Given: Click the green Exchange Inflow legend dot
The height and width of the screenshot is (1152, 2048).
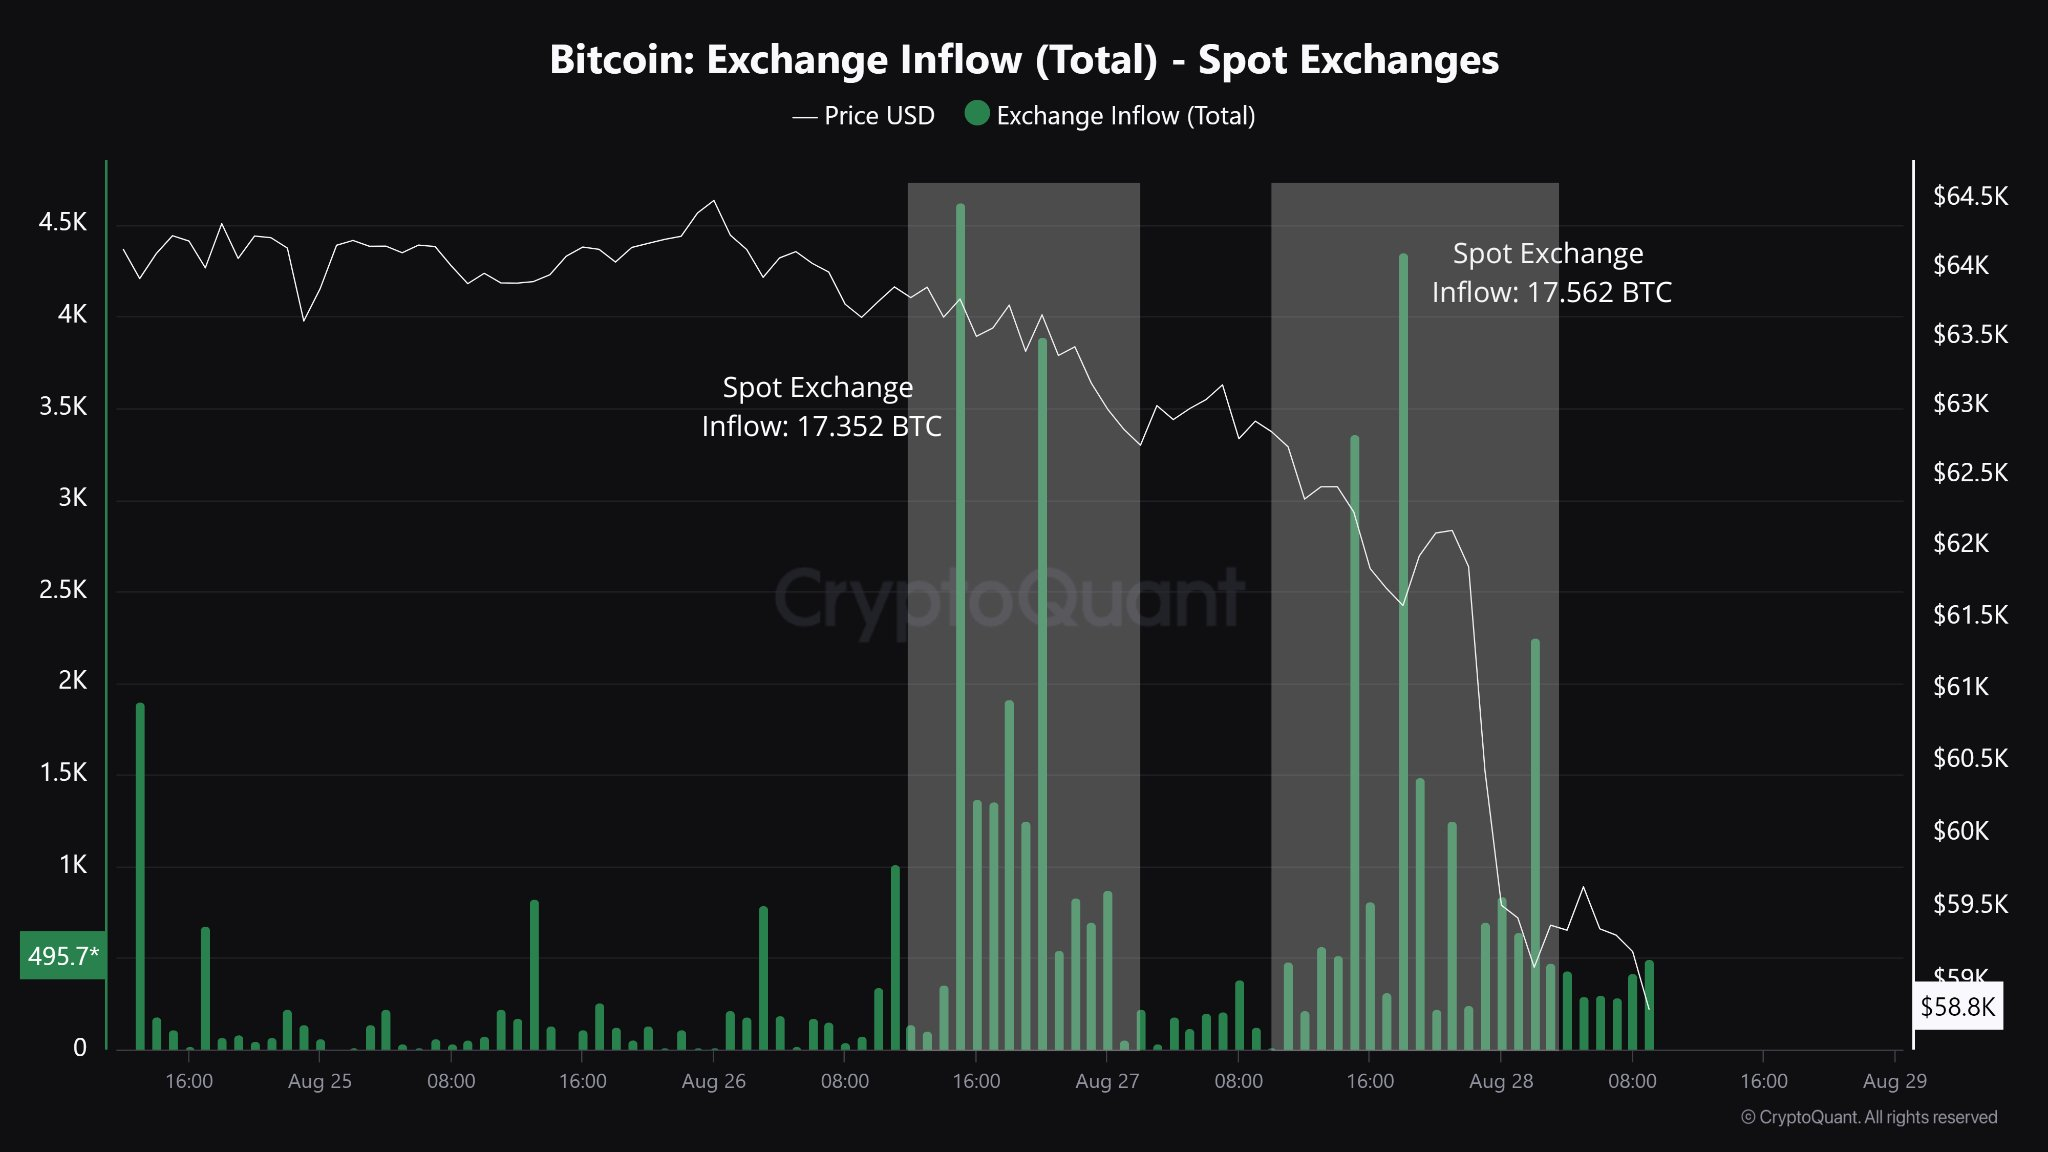Looking at the screenshot, I should point(977,113).
